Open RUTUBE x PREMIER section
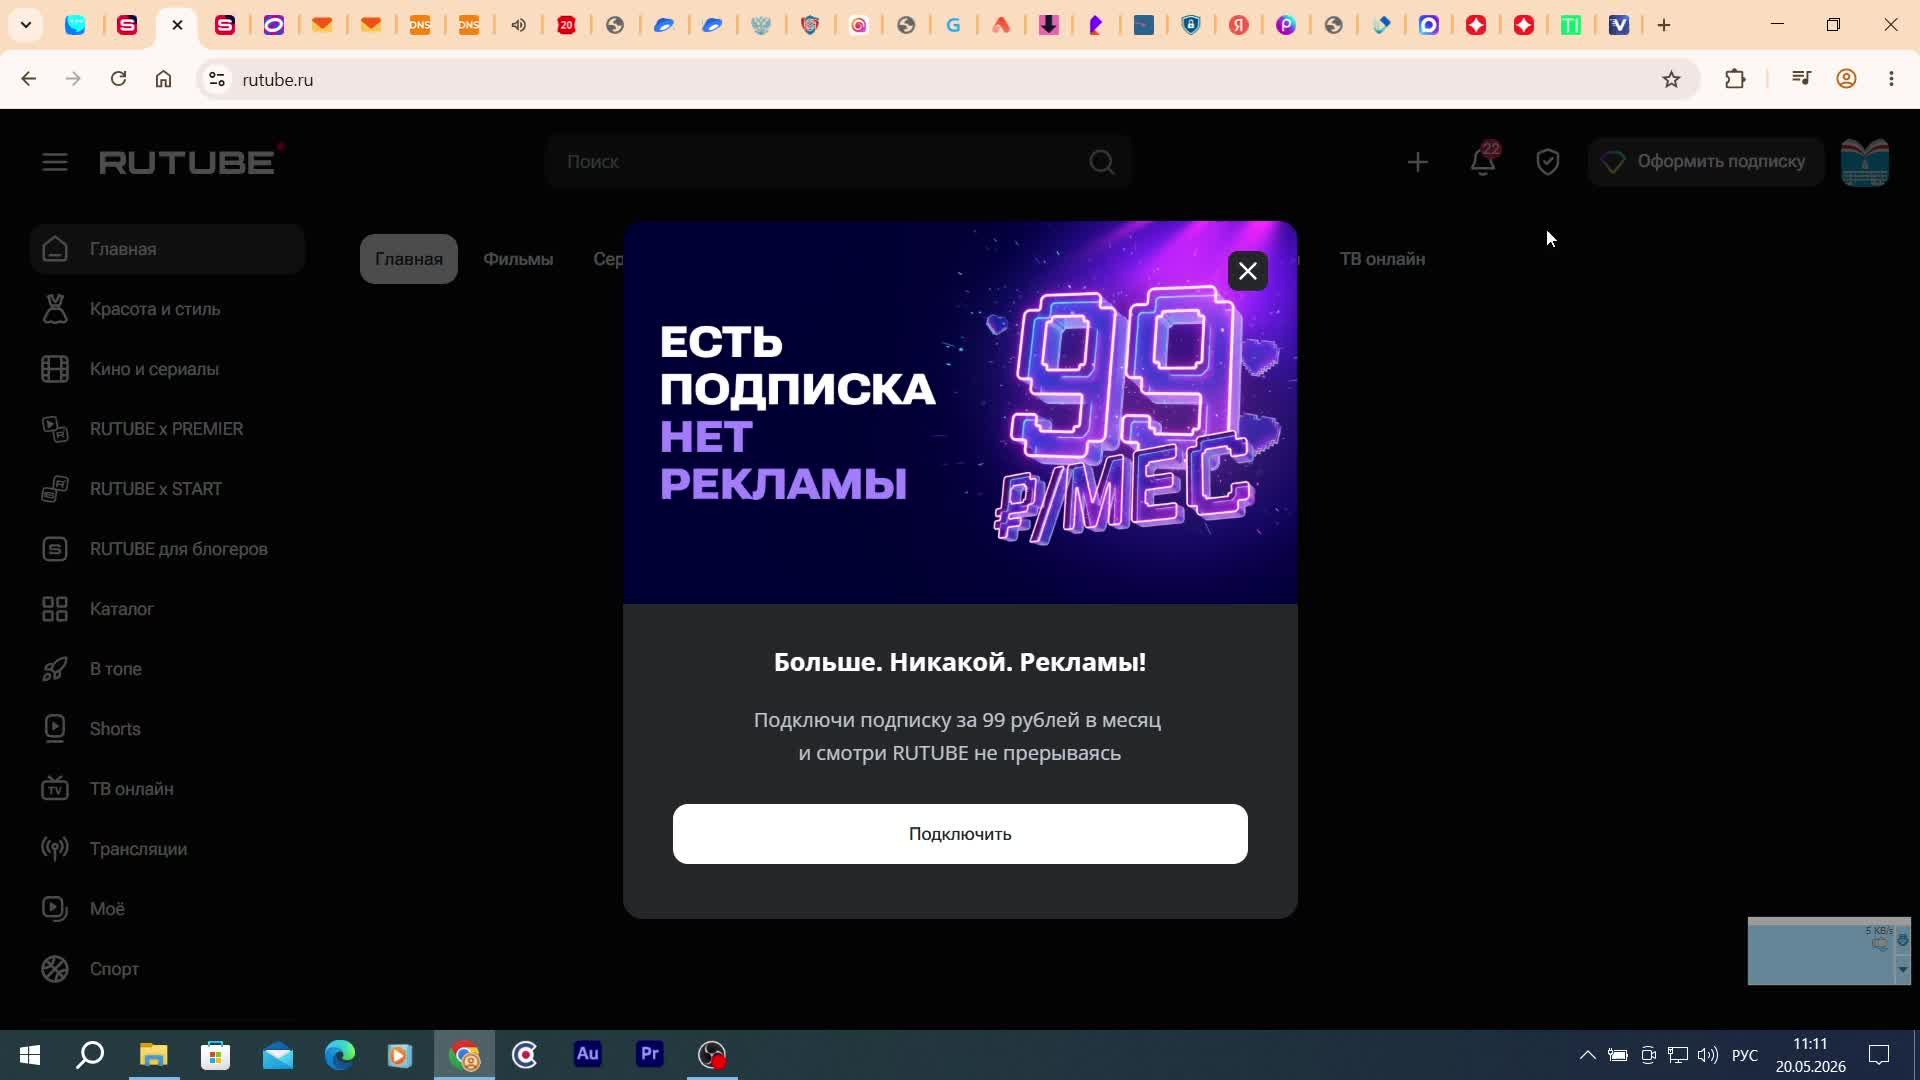This screenshot has height=1080, width=1920. pyautogui.click(x=167, y=429)
